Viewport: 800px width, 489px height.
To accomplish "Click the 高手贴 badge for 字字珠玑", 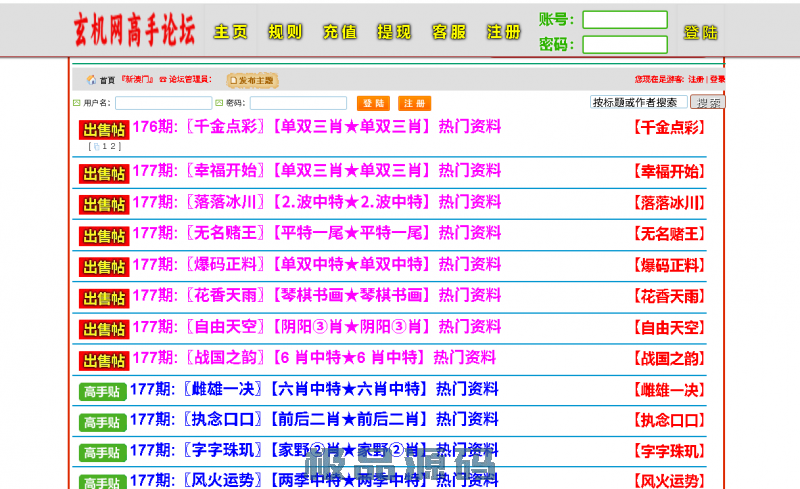I will tap(103, 453).
